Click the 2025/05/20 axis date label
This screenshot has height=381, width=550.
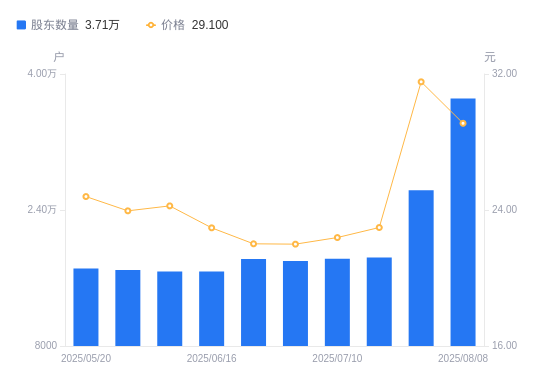click(86, 358)
